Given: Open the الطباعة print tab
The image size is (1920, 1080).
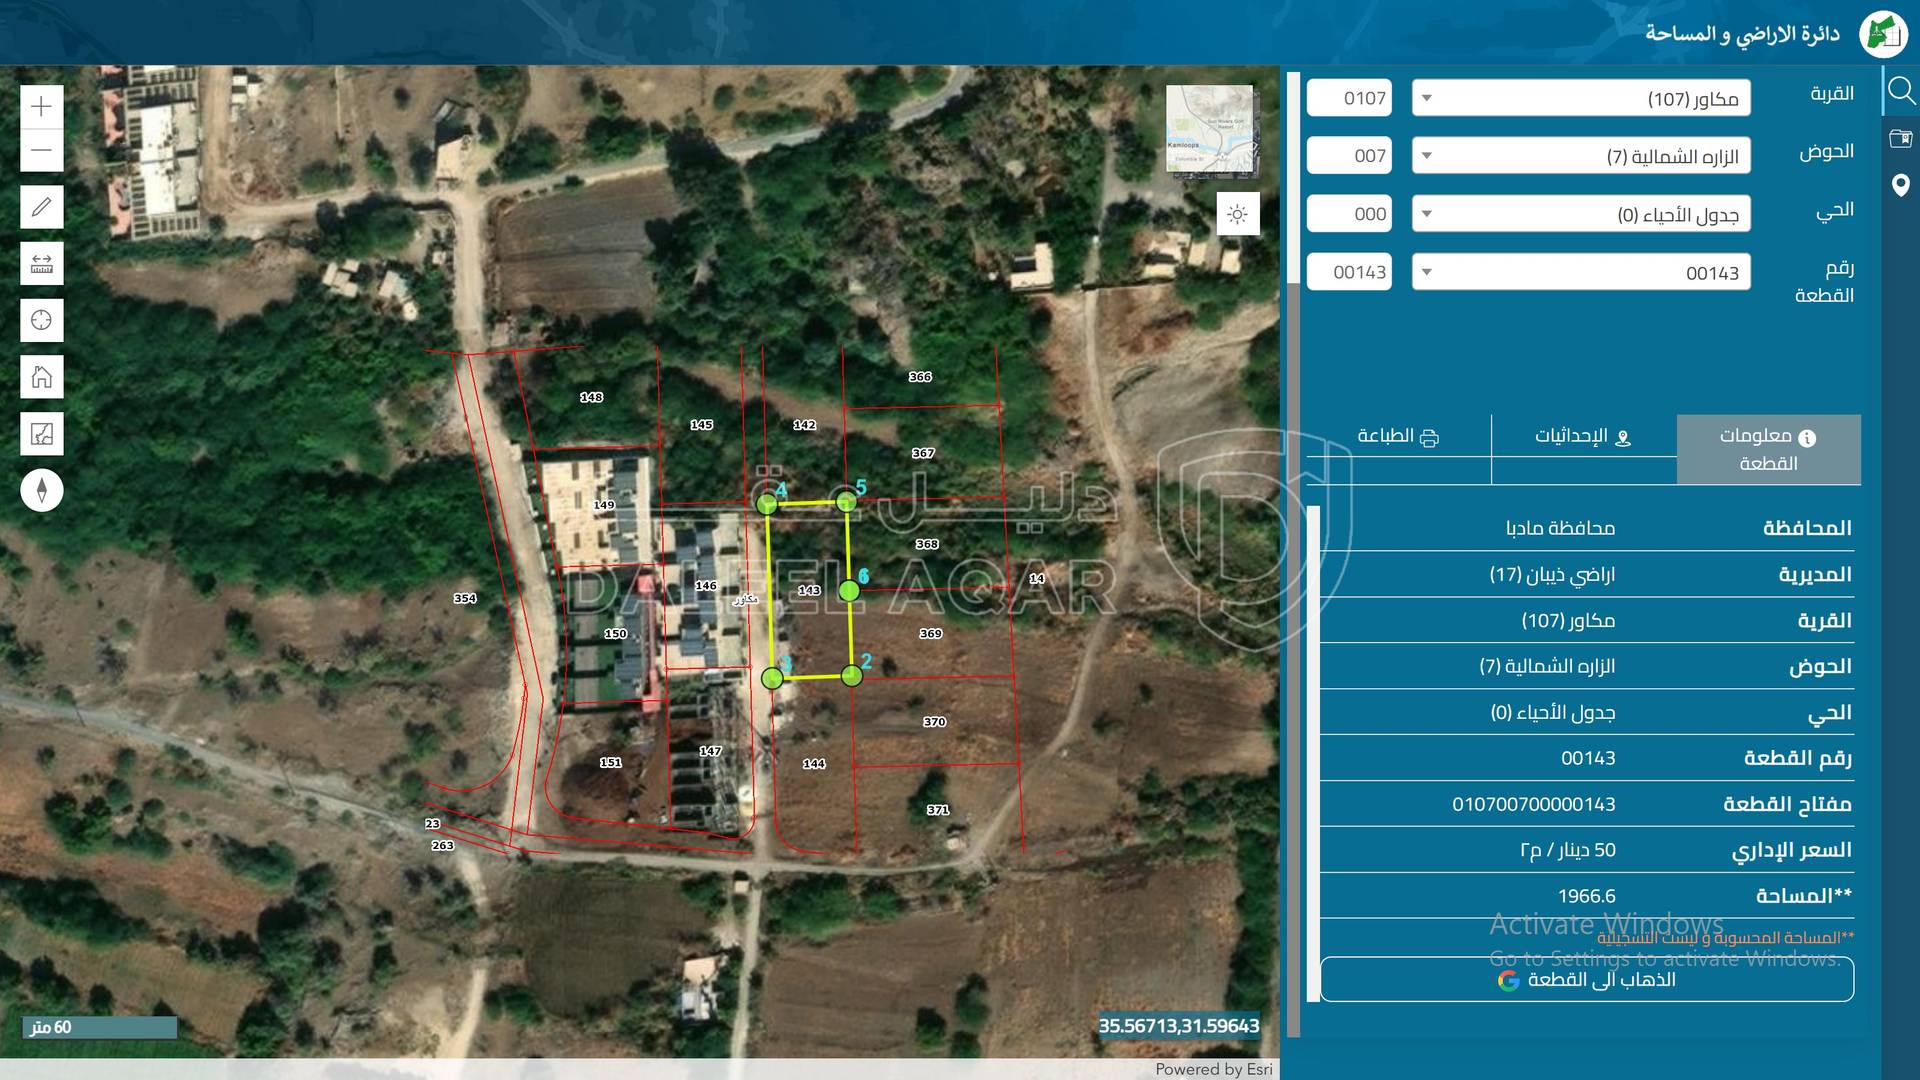Looking at the screenshot, I should coord(1397,437).
